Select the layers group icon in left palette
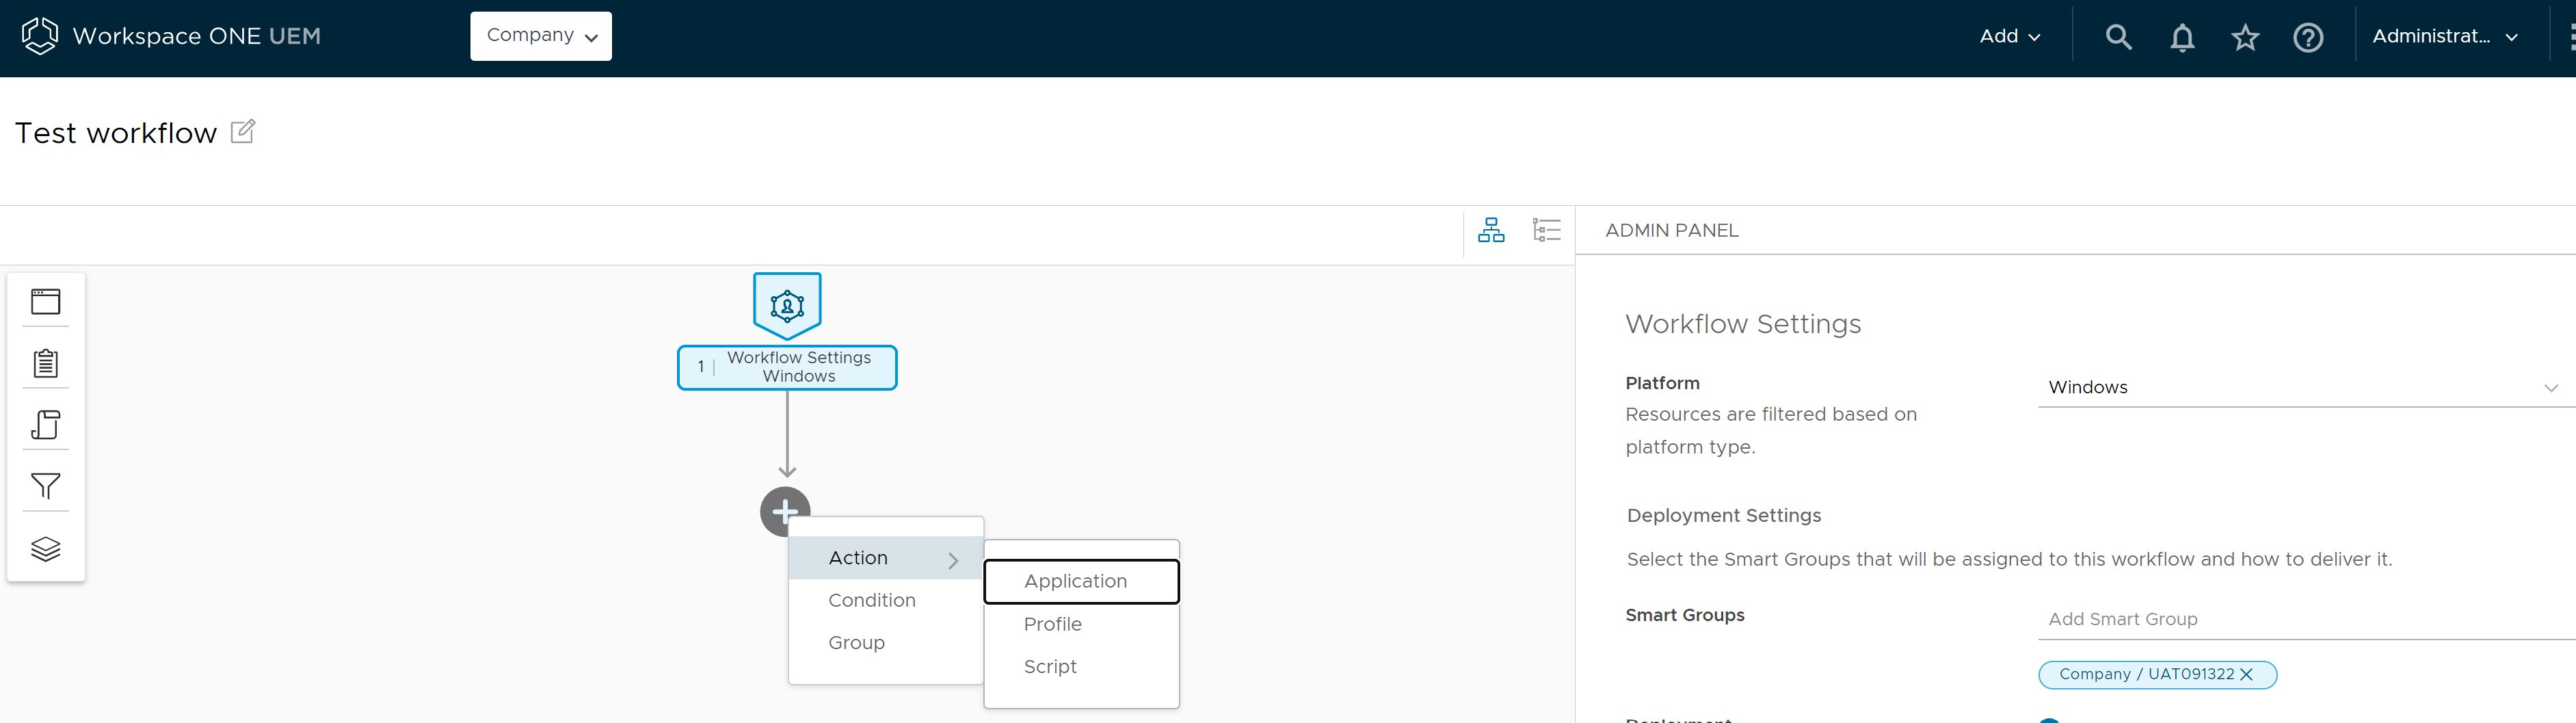 pyautogui.click(x=46, y=549)
